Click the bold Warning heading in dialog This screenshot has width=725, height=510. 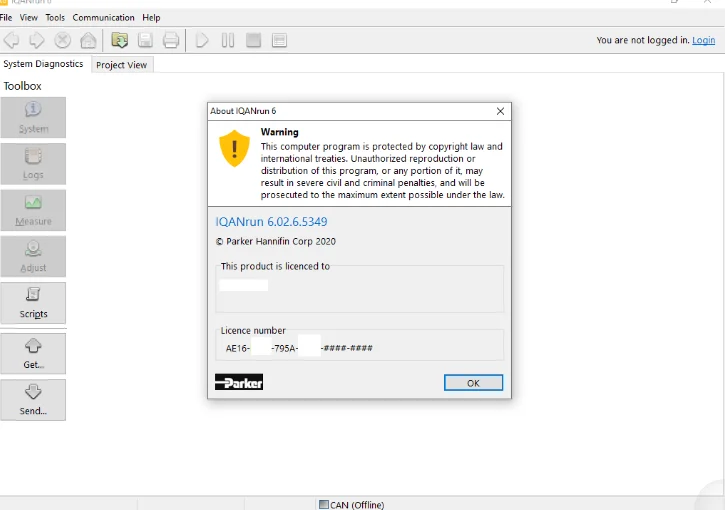pyautogui.click(x=280, y=132)
